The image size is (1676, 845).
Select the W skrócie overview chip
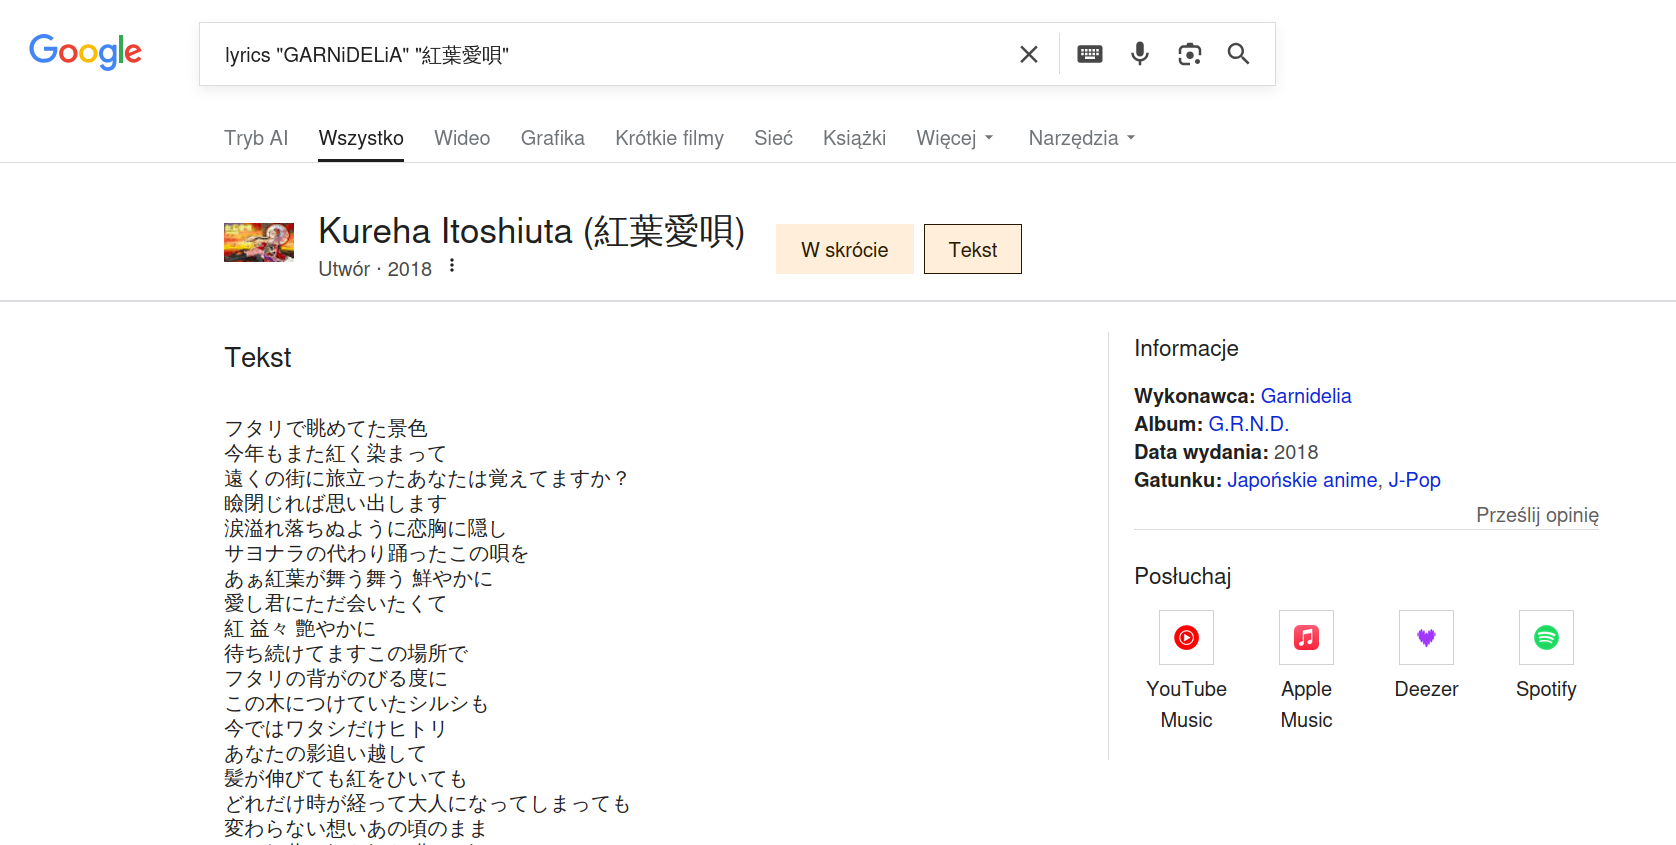tap(844, 250)
